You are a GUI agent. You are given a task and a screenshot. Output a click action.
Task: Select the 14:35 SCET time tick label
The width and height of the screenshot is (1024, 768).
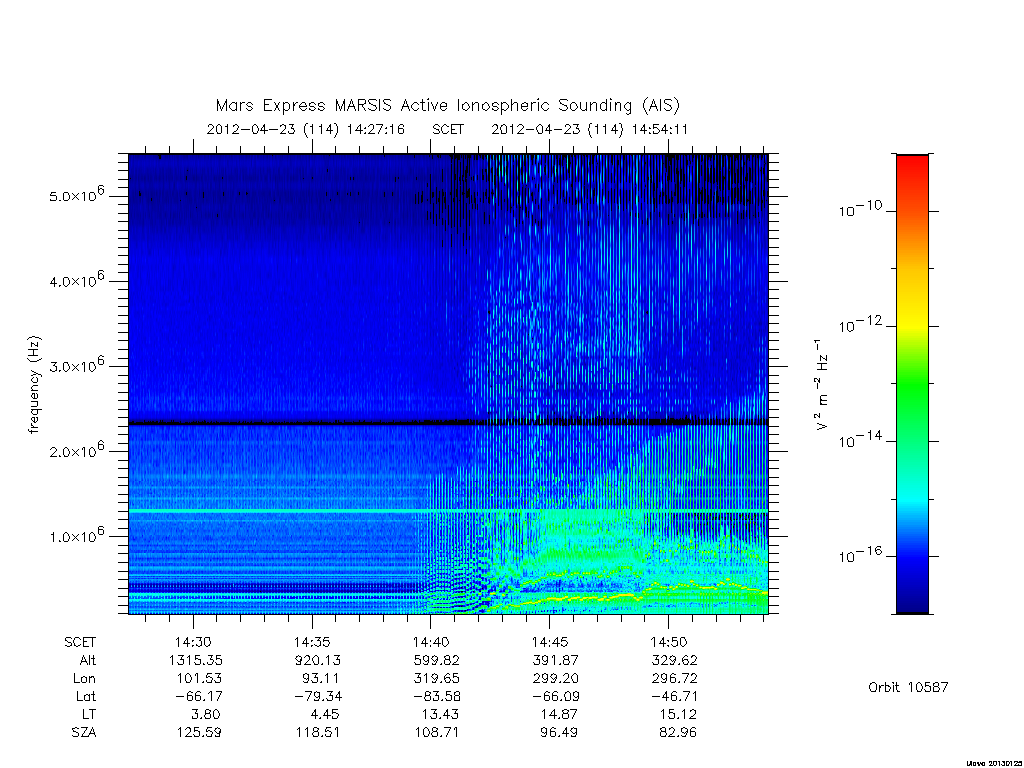[x=312, y=642]
